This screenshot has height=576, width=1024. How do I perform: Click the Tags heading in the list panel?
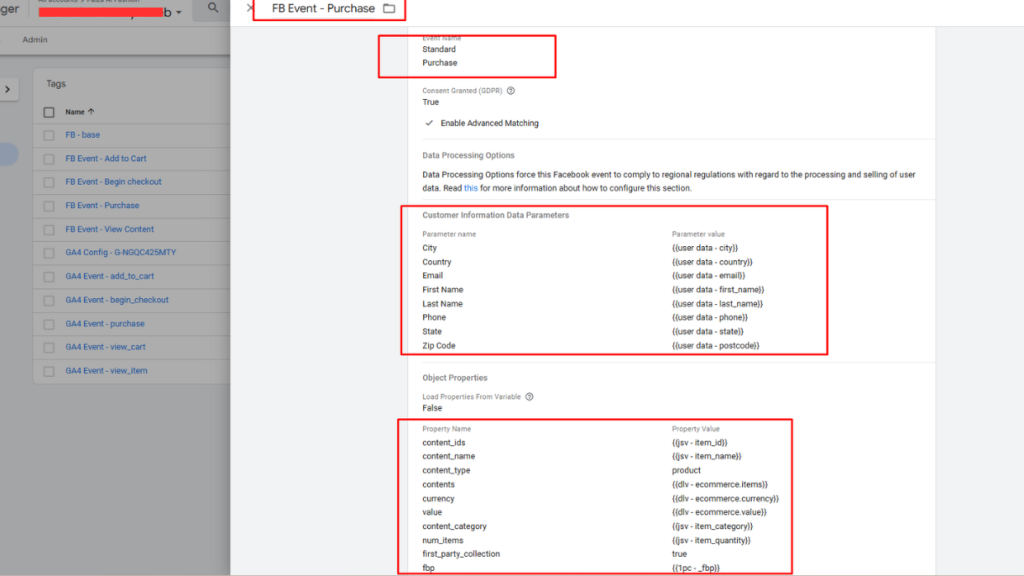click(56, 84)
